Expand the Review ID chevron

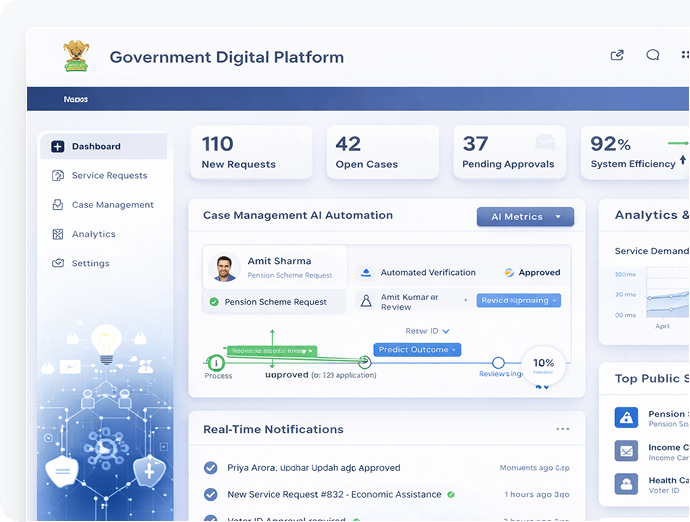(x=446, y=331)
